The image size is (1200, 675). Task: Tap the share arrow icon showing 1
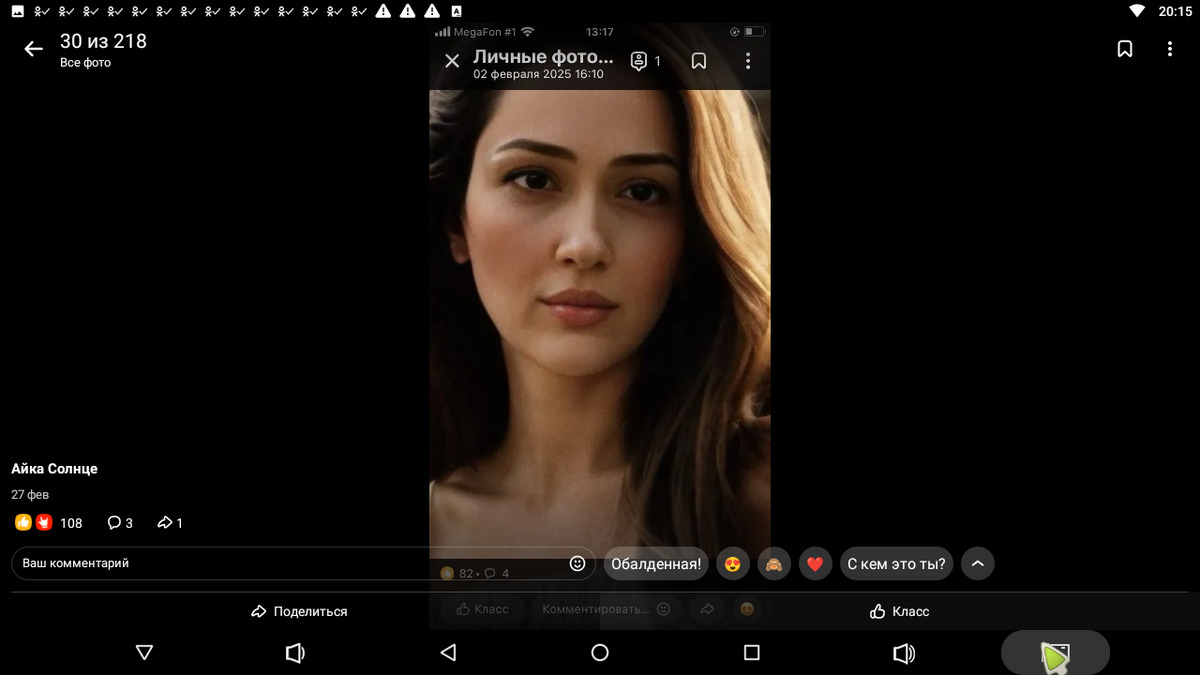172,523
